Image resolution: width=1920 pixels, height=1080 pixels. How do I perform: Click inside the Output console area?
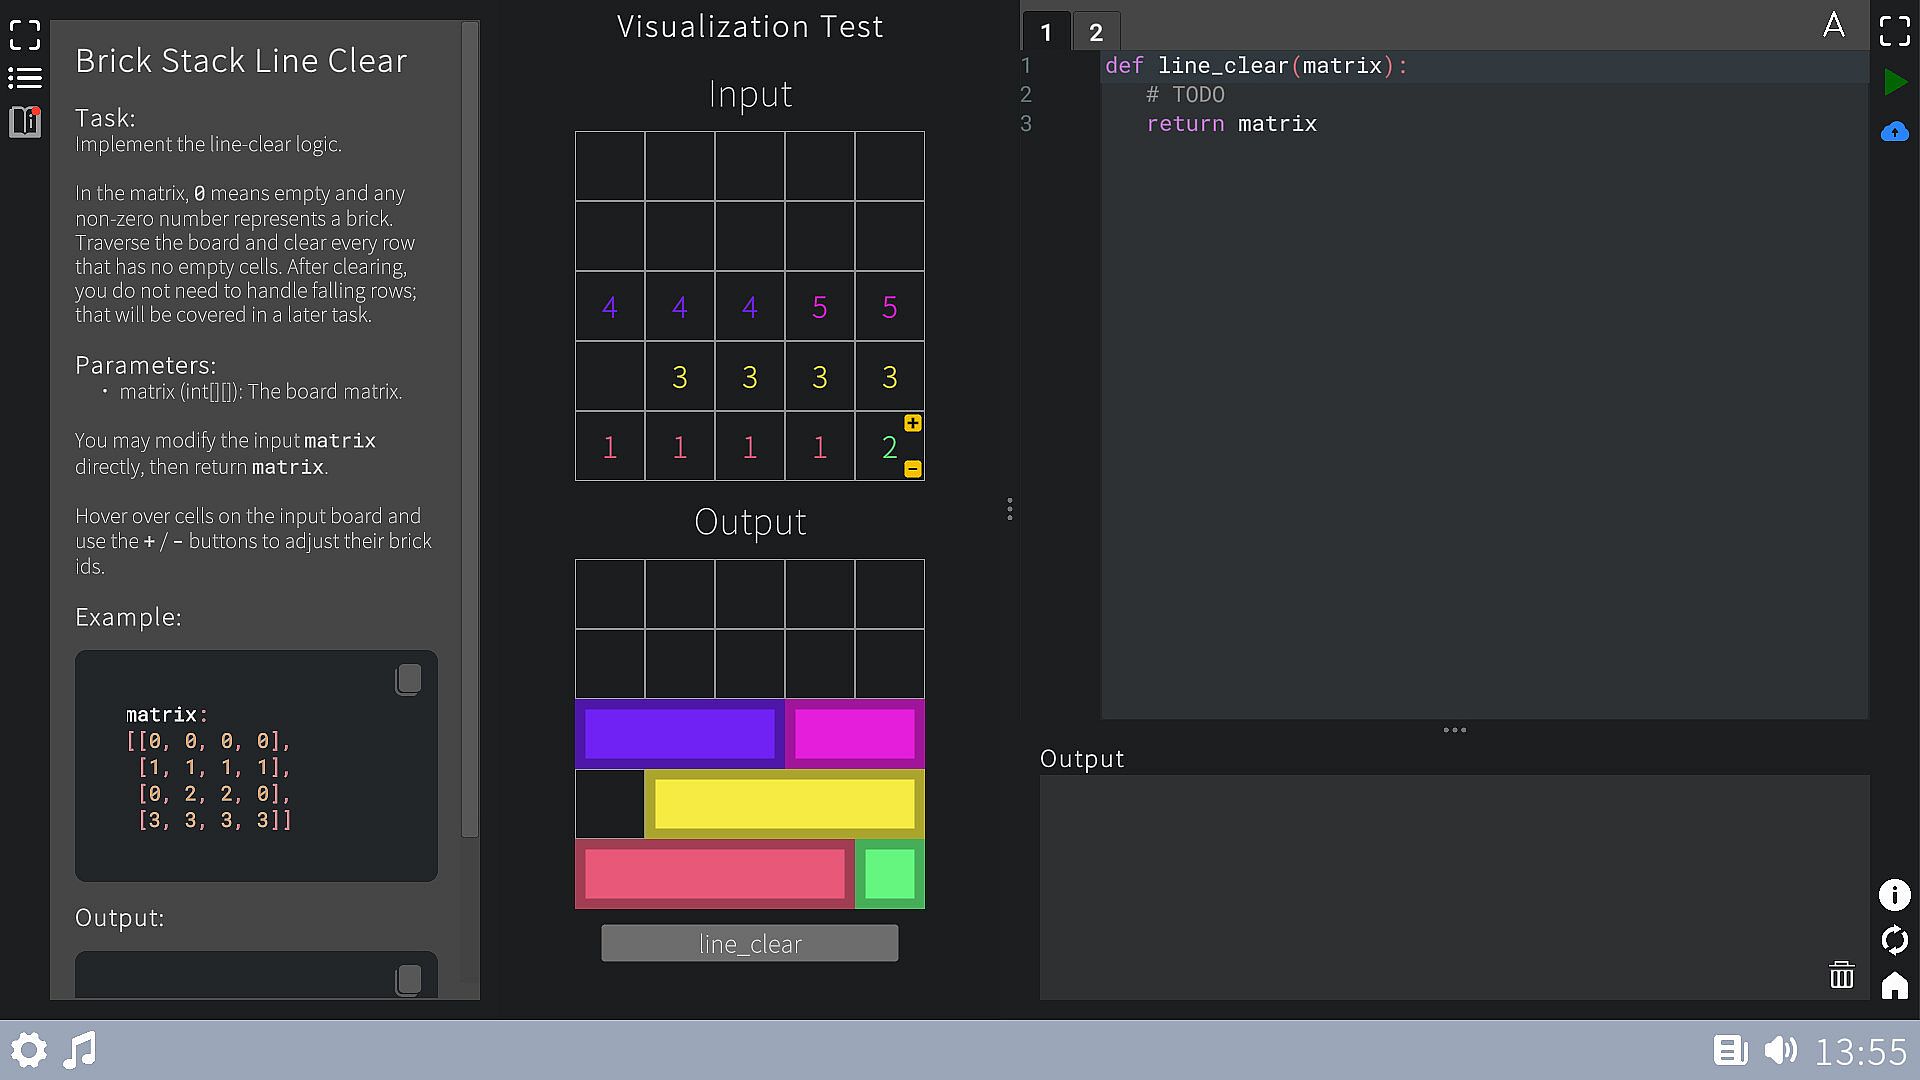(1454, 887)
